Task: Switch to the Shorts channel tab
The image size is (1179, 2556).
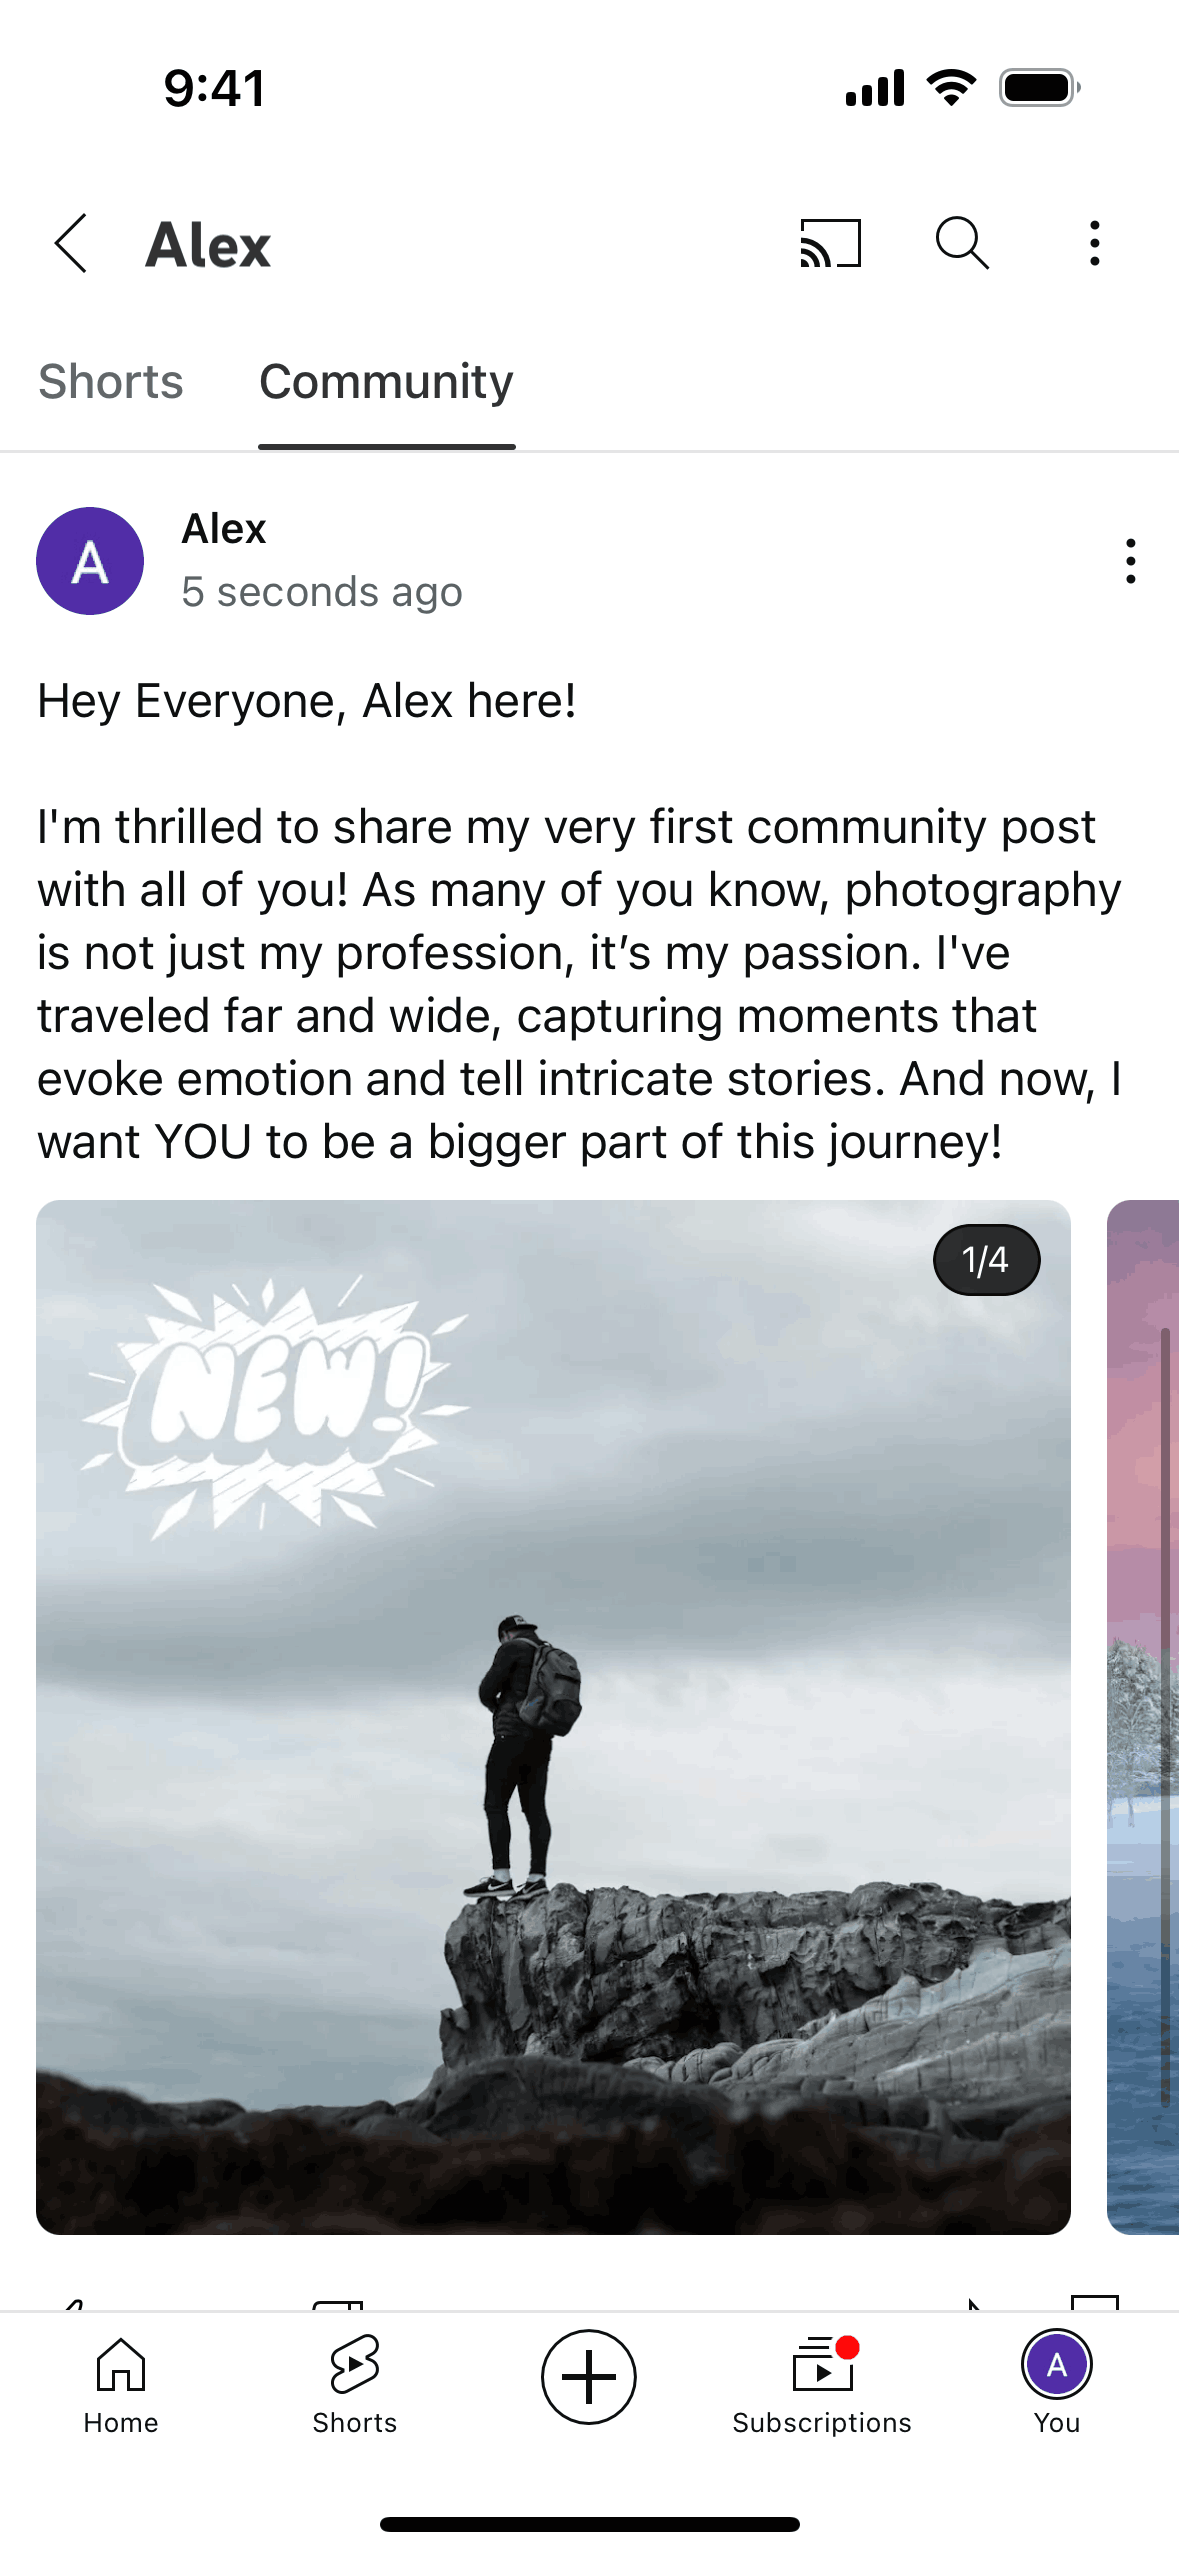Action: tap(111, 381)
